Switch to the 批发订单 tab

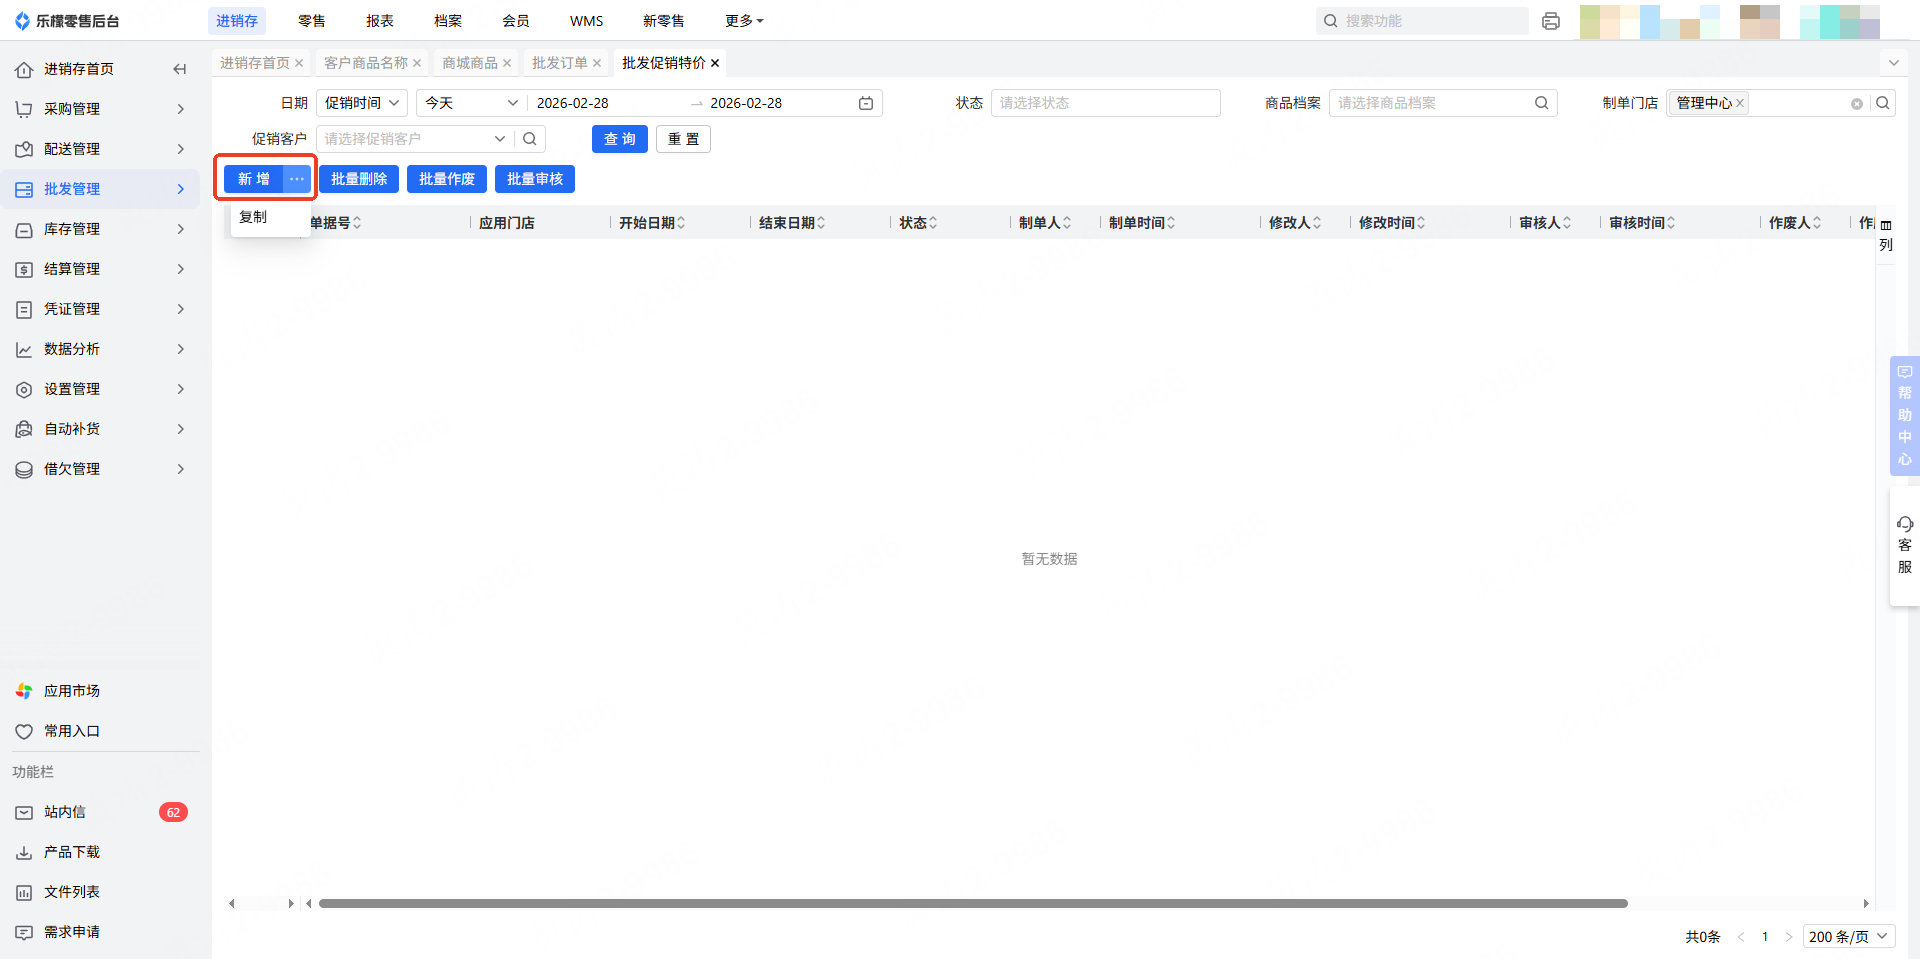pyautogui.click(x=560, y=63)
